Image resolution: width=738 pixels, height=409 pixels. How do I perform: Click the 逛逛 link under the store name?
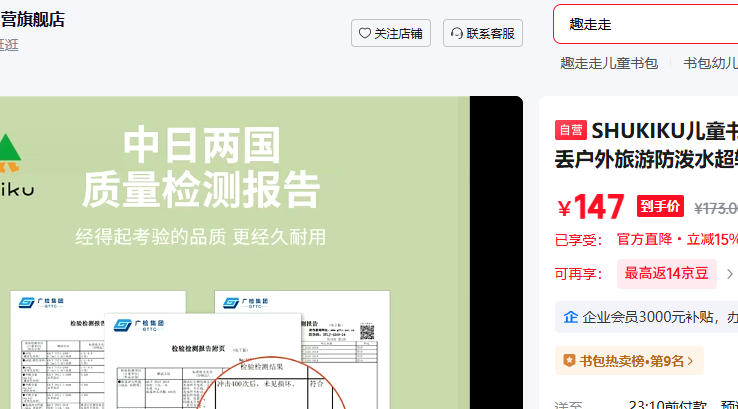(x=9, y=44)
